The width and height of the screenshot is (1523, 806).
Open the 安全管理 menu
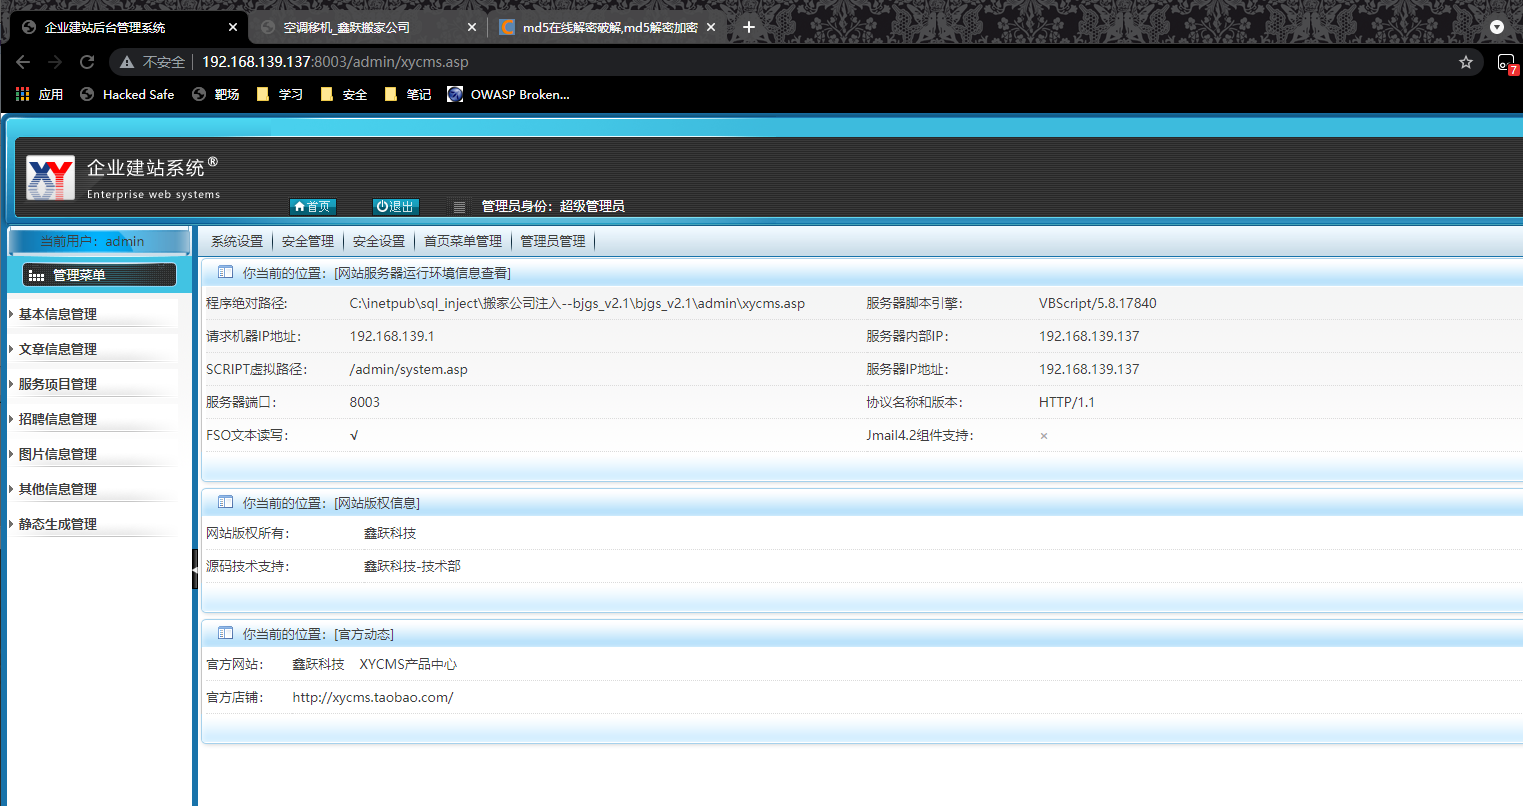(x=308, y=241)
